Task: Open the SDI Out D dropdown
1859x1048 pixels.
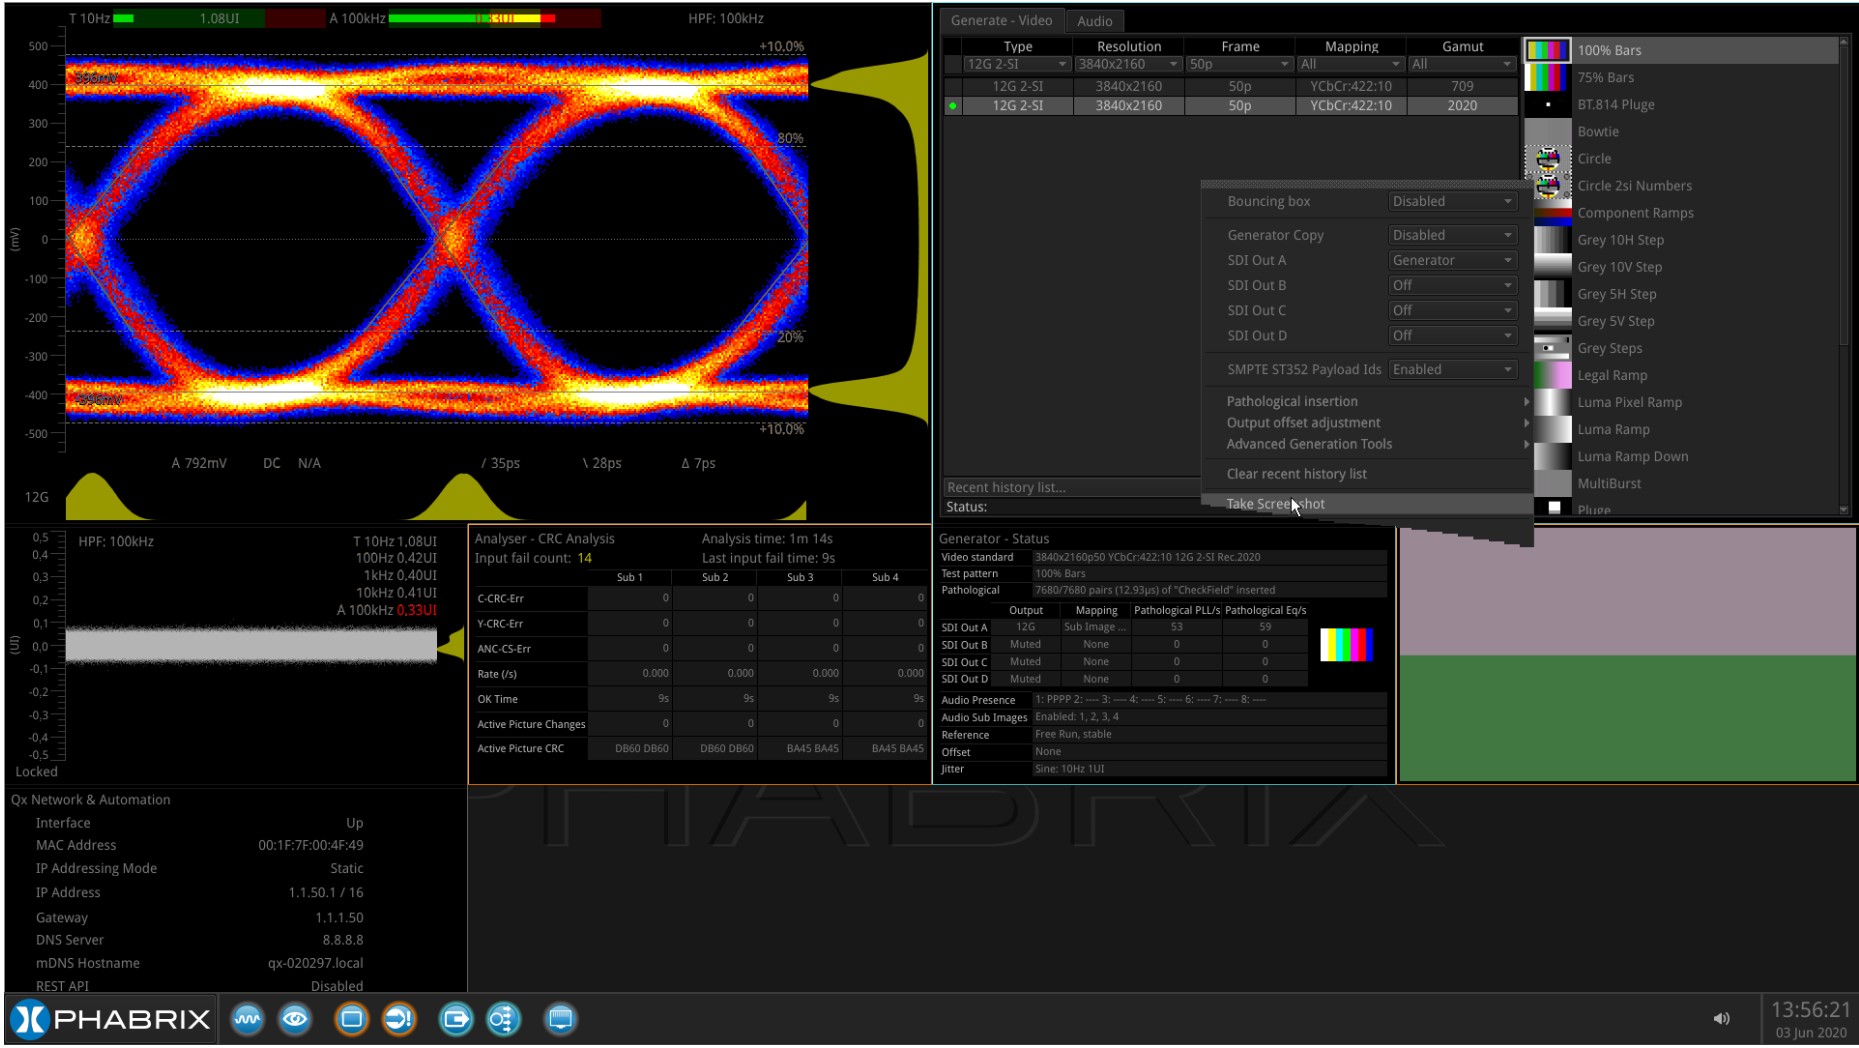Action: [1453, 336]
